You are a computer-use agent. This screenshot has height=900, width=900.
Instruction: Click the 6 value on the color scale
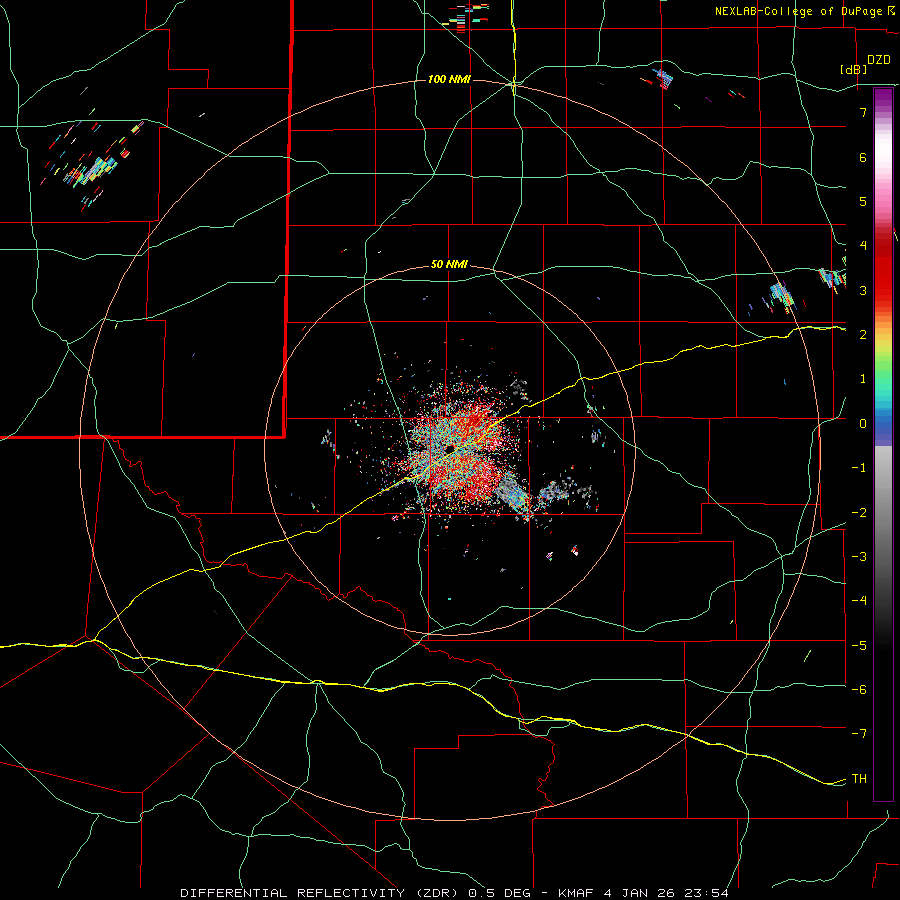point(863,157)
